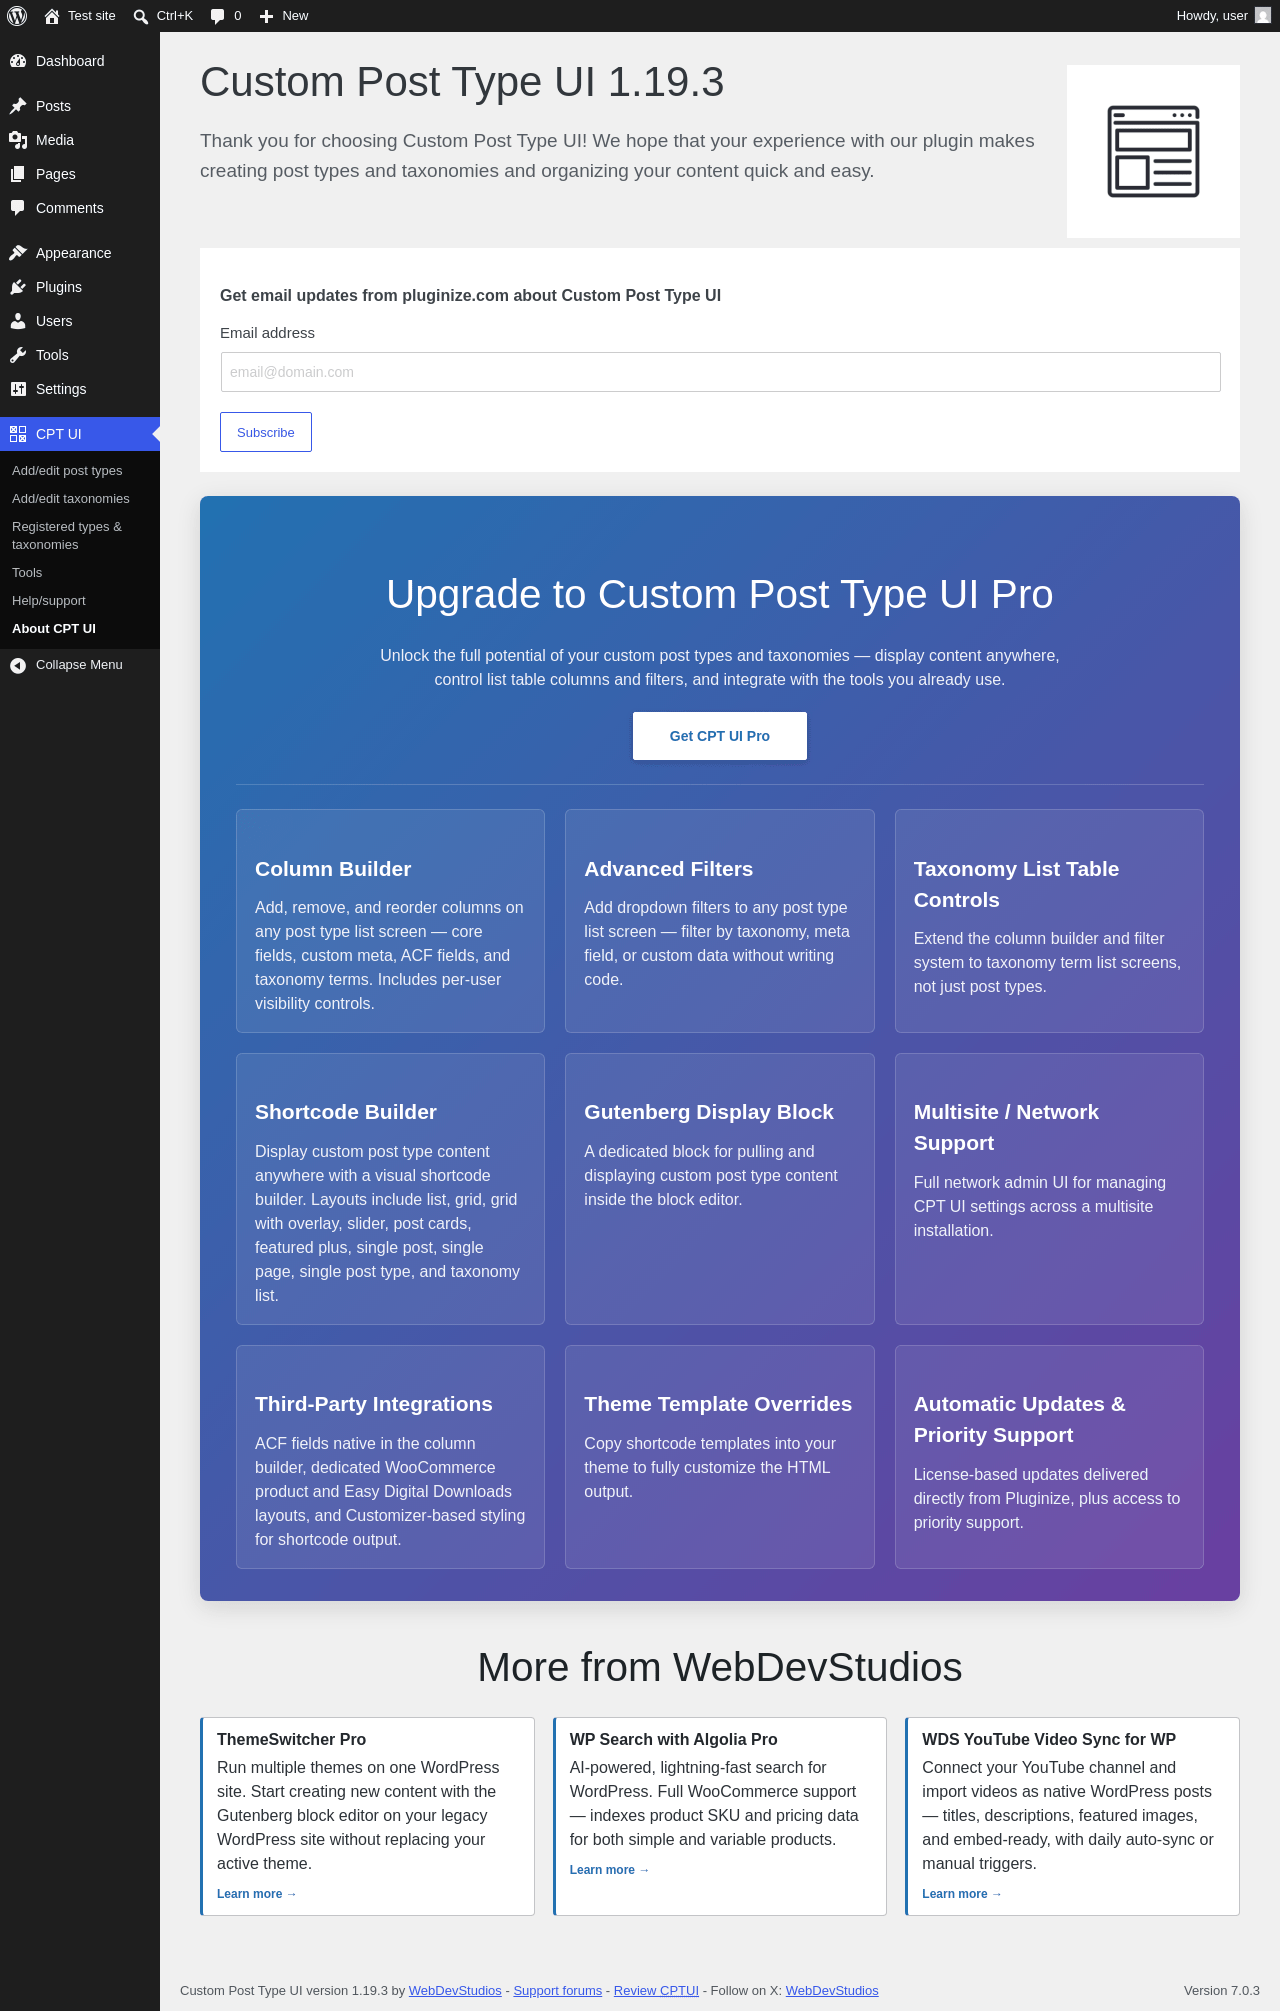Click the Tools wrench icon

[x=18, y=355]
